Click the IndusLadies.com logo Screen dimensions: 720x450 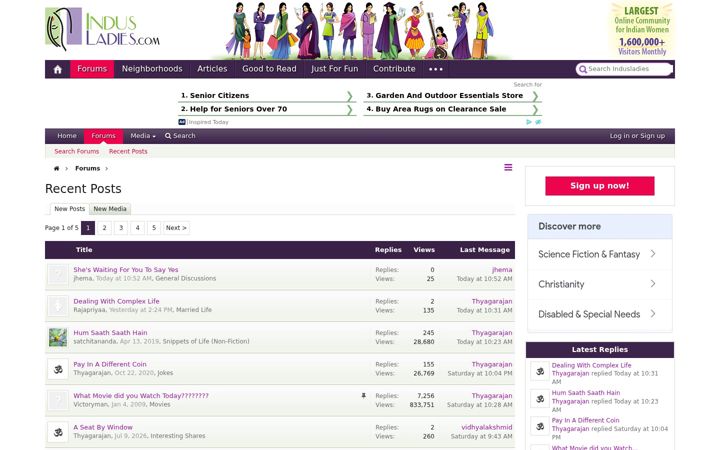102,29
